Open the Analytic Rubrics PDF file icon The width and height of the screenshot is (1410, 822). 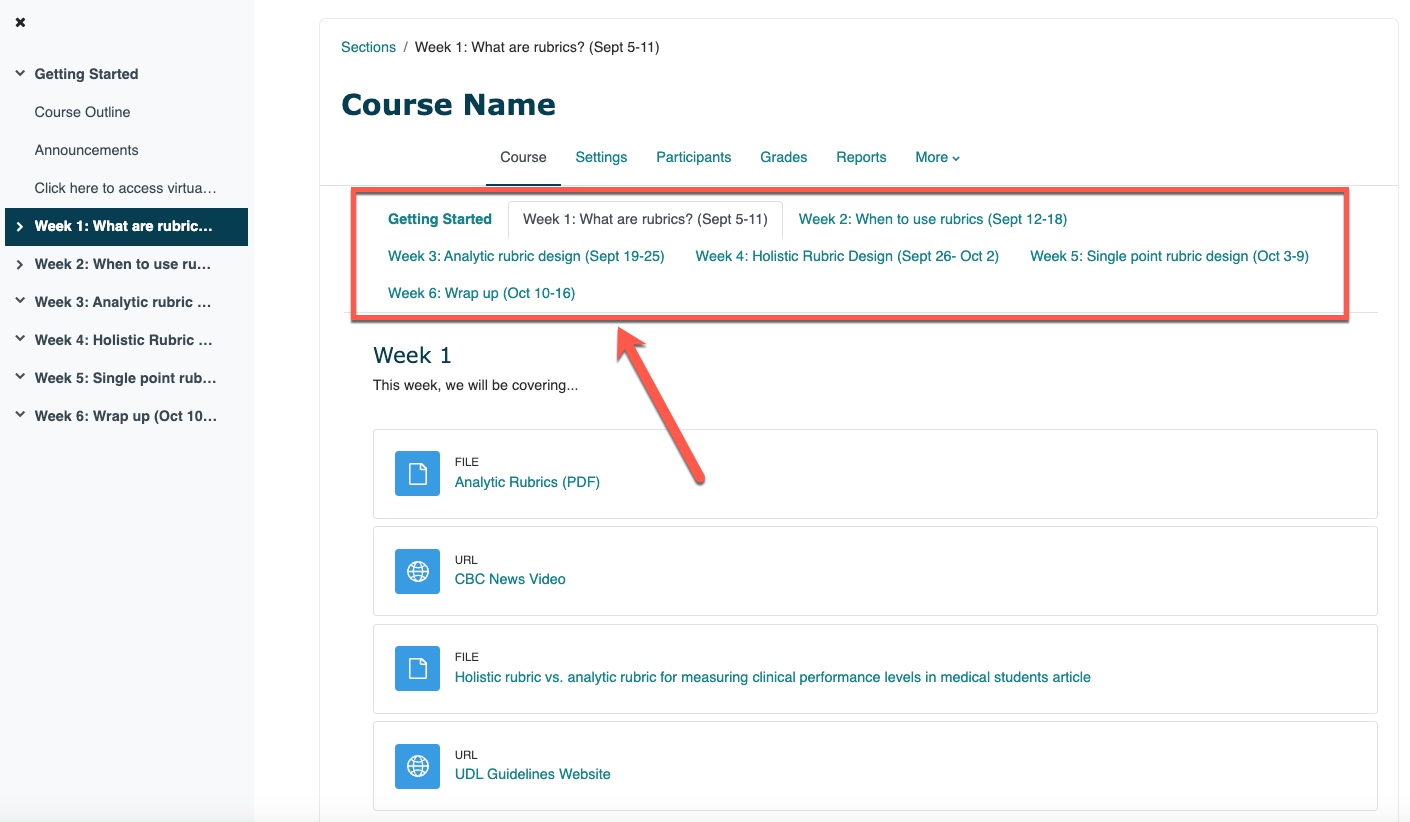[417, 473]
